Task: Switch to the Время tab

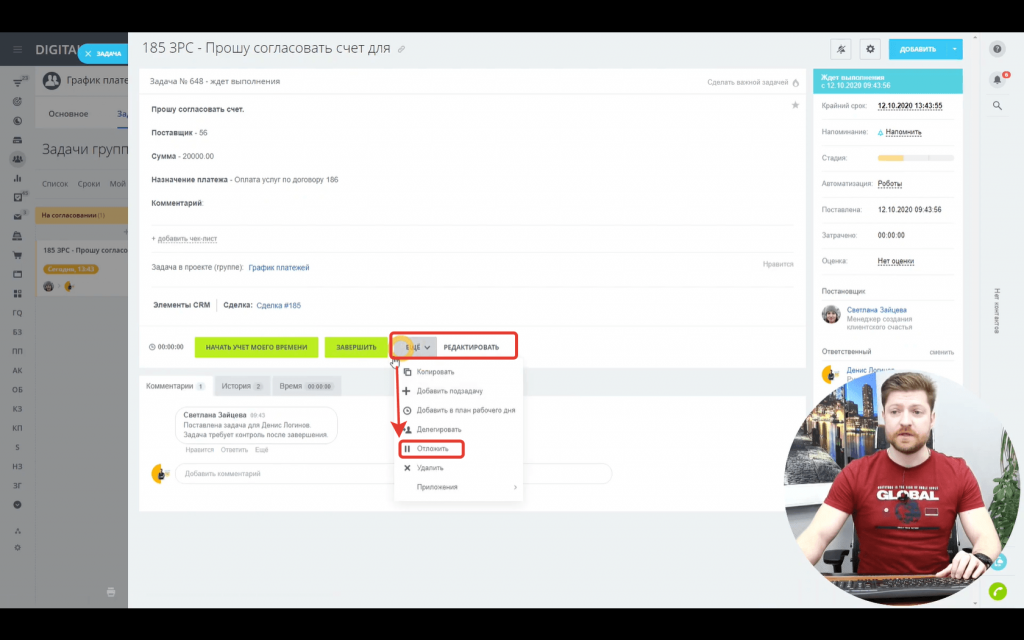Action: point(306,386)
